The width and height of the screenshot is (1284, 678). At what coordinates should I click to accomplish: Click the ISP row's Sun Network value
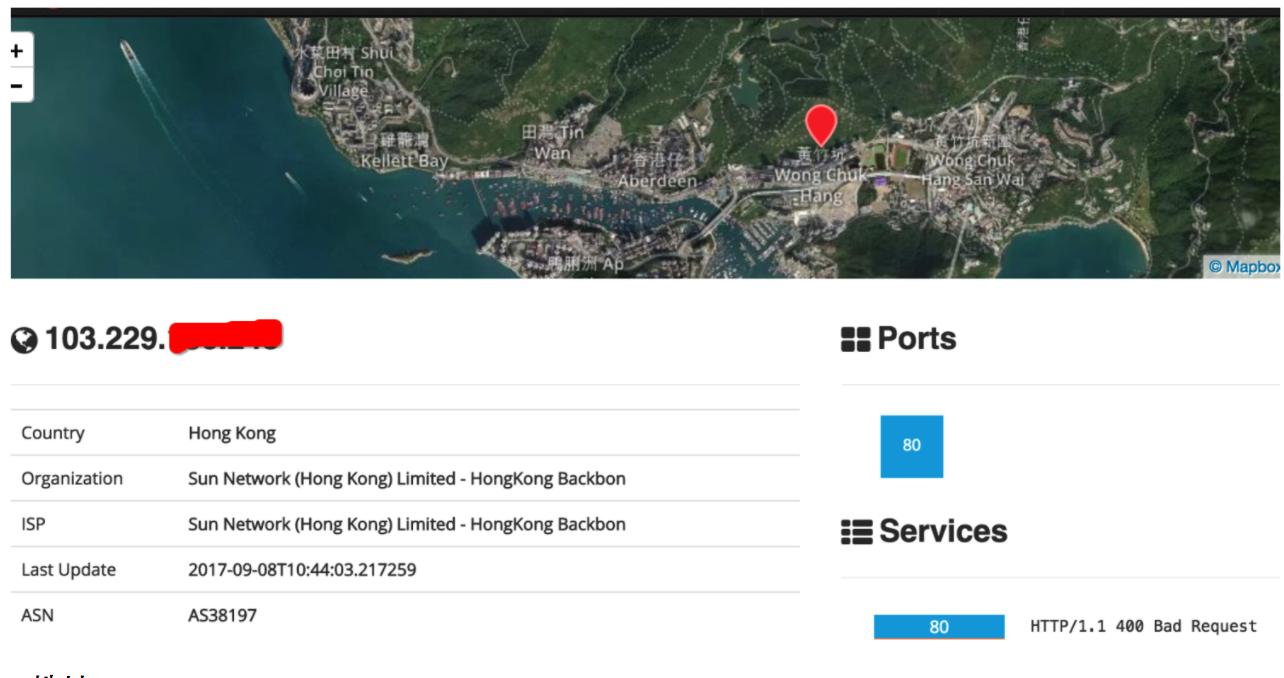(x=406, y=524)
